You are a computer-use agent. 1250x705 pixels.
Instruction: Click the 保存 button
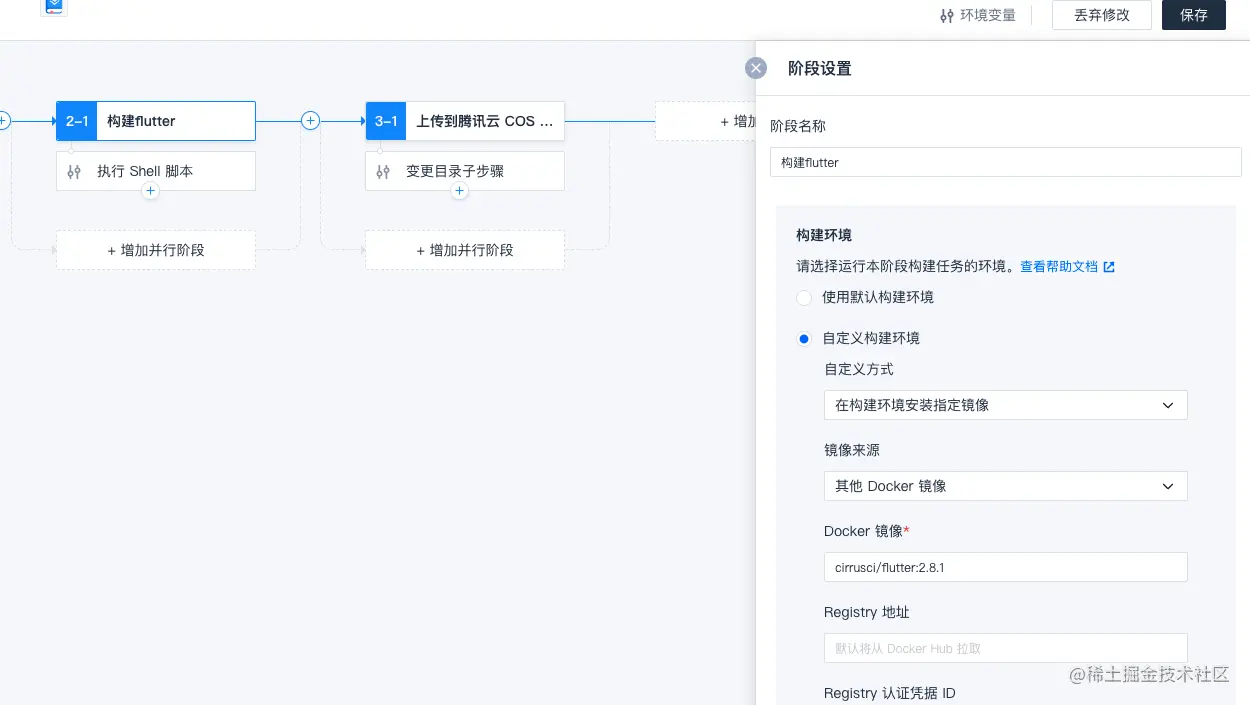1194,15
